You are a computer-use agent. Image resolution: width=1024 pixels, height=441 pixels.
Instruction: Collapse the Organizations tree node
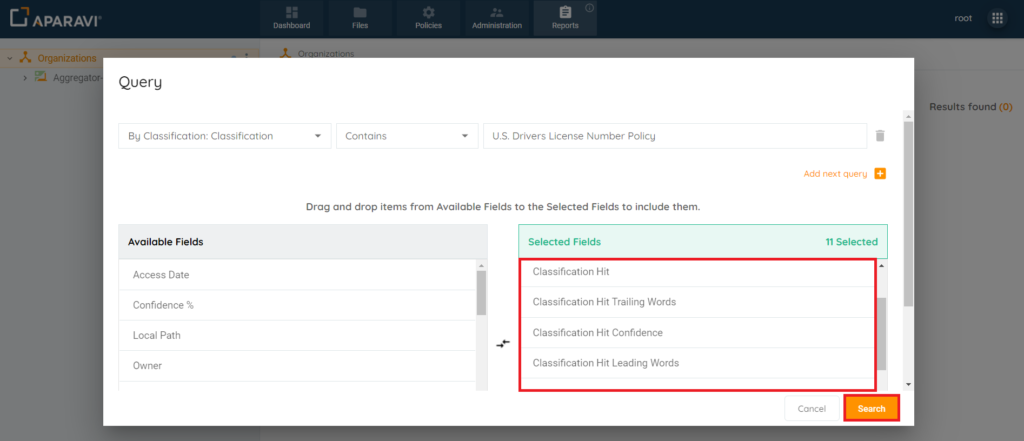tap(10, 58)
